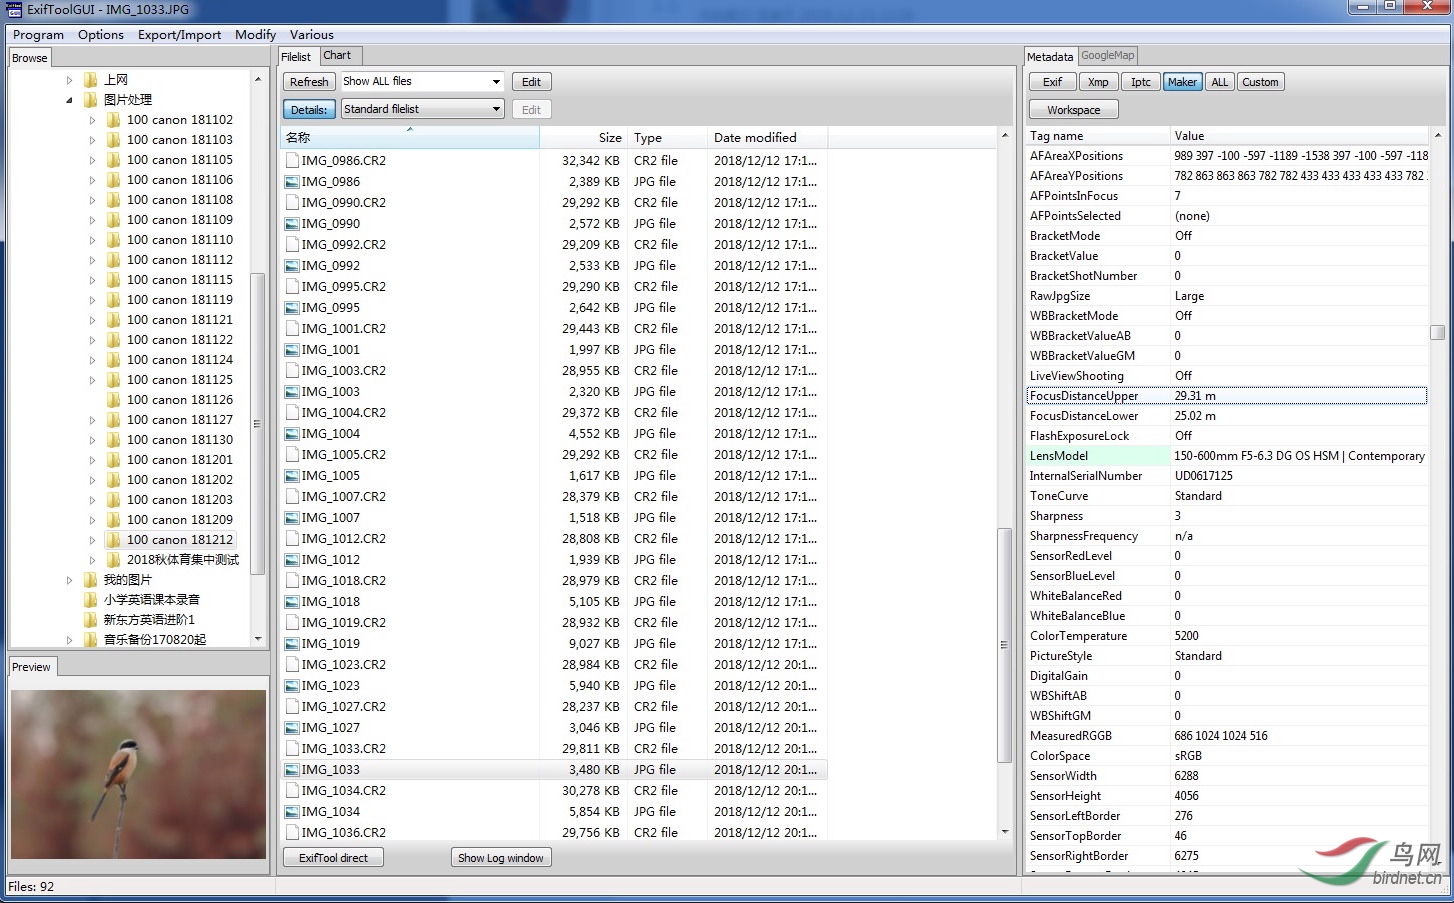Click the 上网 folder icon
1454x903 pixels.
pyautogui.click(x=90, y=80)
